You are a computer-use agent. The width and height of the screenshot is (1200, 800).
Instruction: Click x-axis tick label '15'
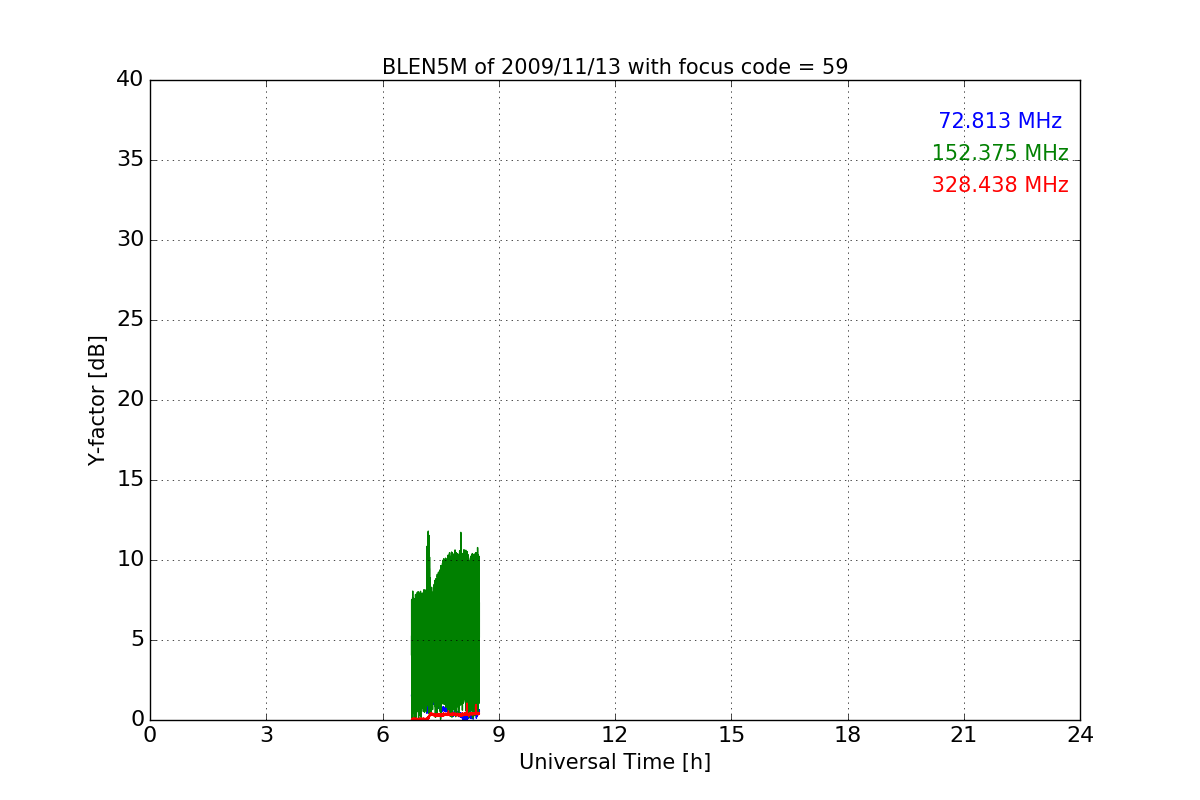[731, 735]
